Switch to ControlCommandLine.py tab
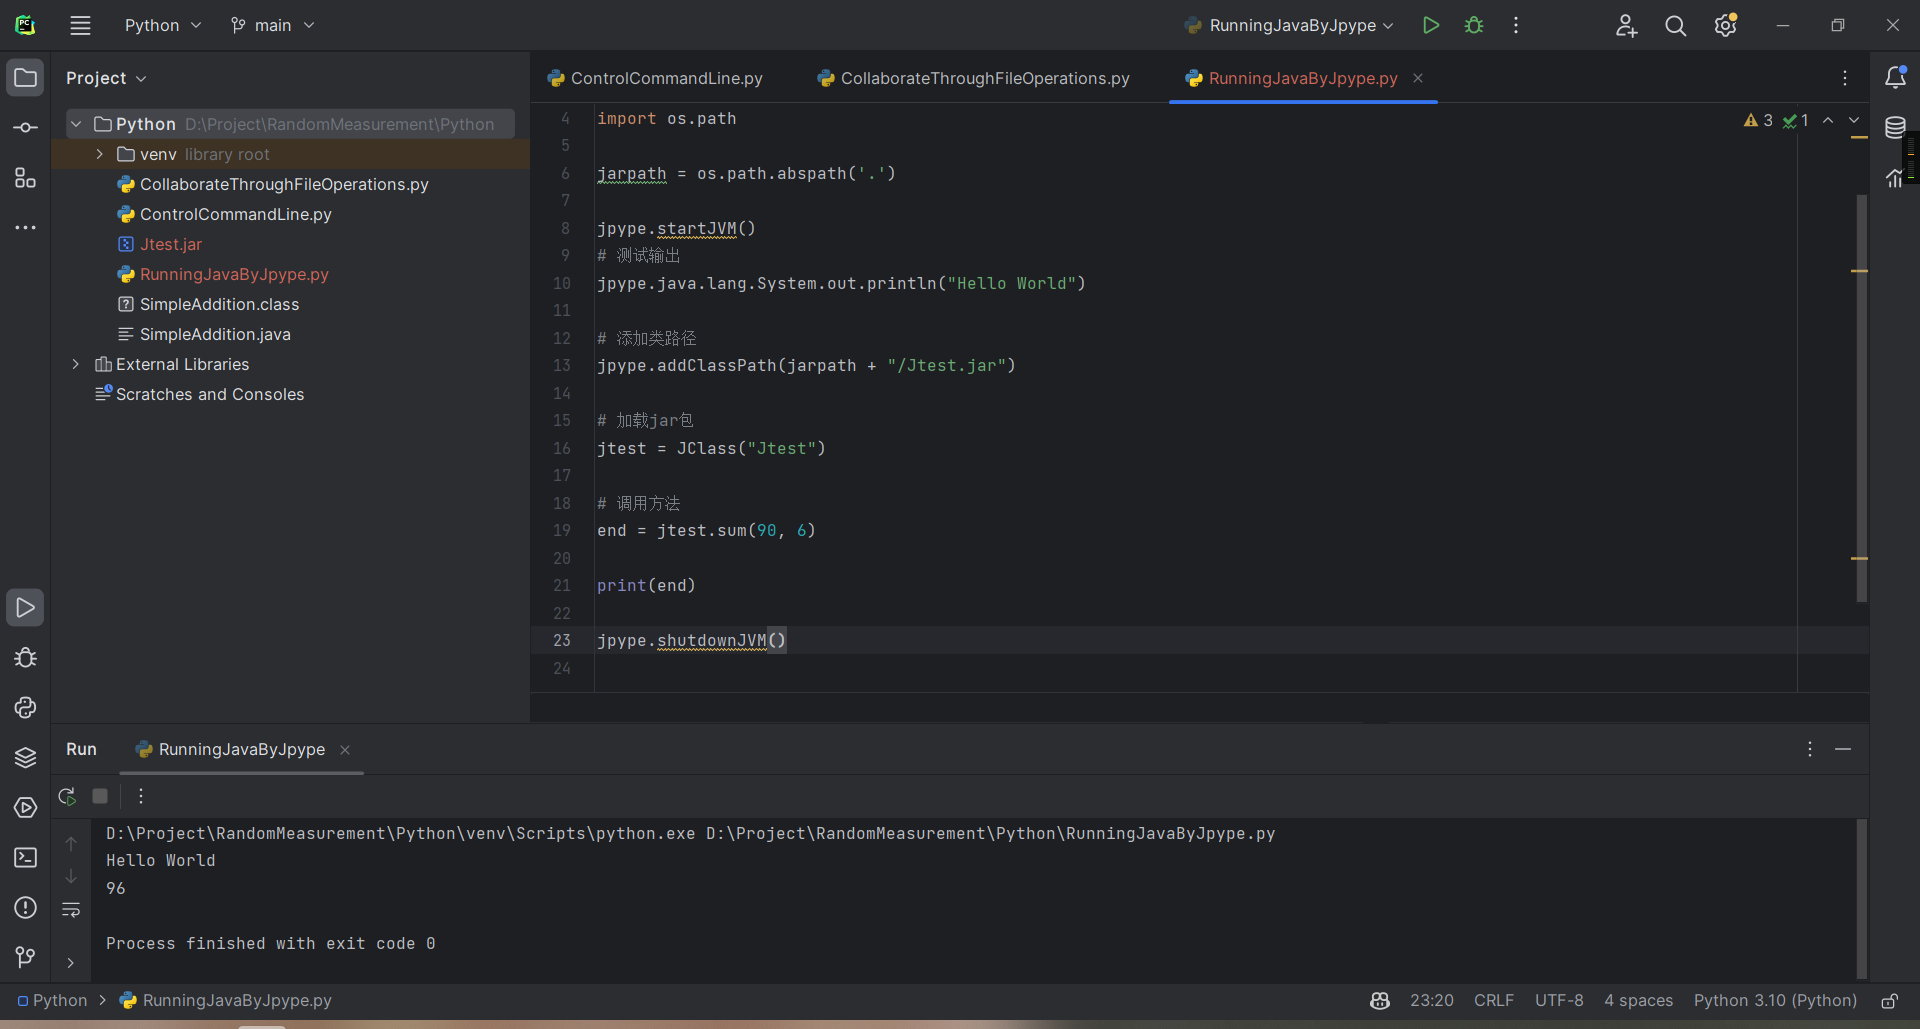Screen dimensions: 1920x1029 click(655, 78)
